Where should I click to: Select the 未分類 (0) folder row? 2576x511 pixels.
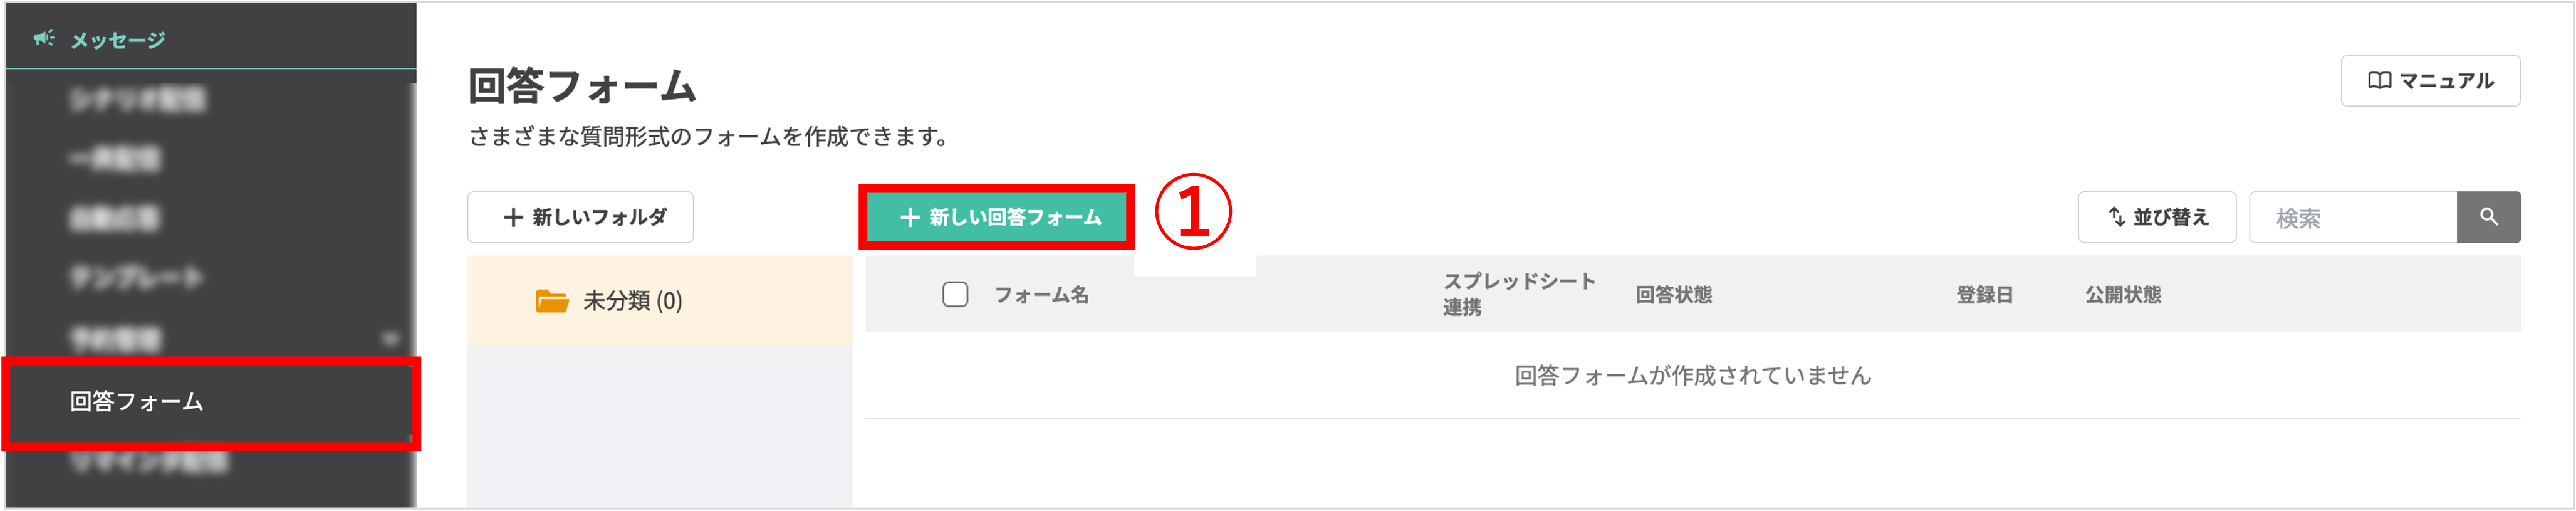[632, 301]
